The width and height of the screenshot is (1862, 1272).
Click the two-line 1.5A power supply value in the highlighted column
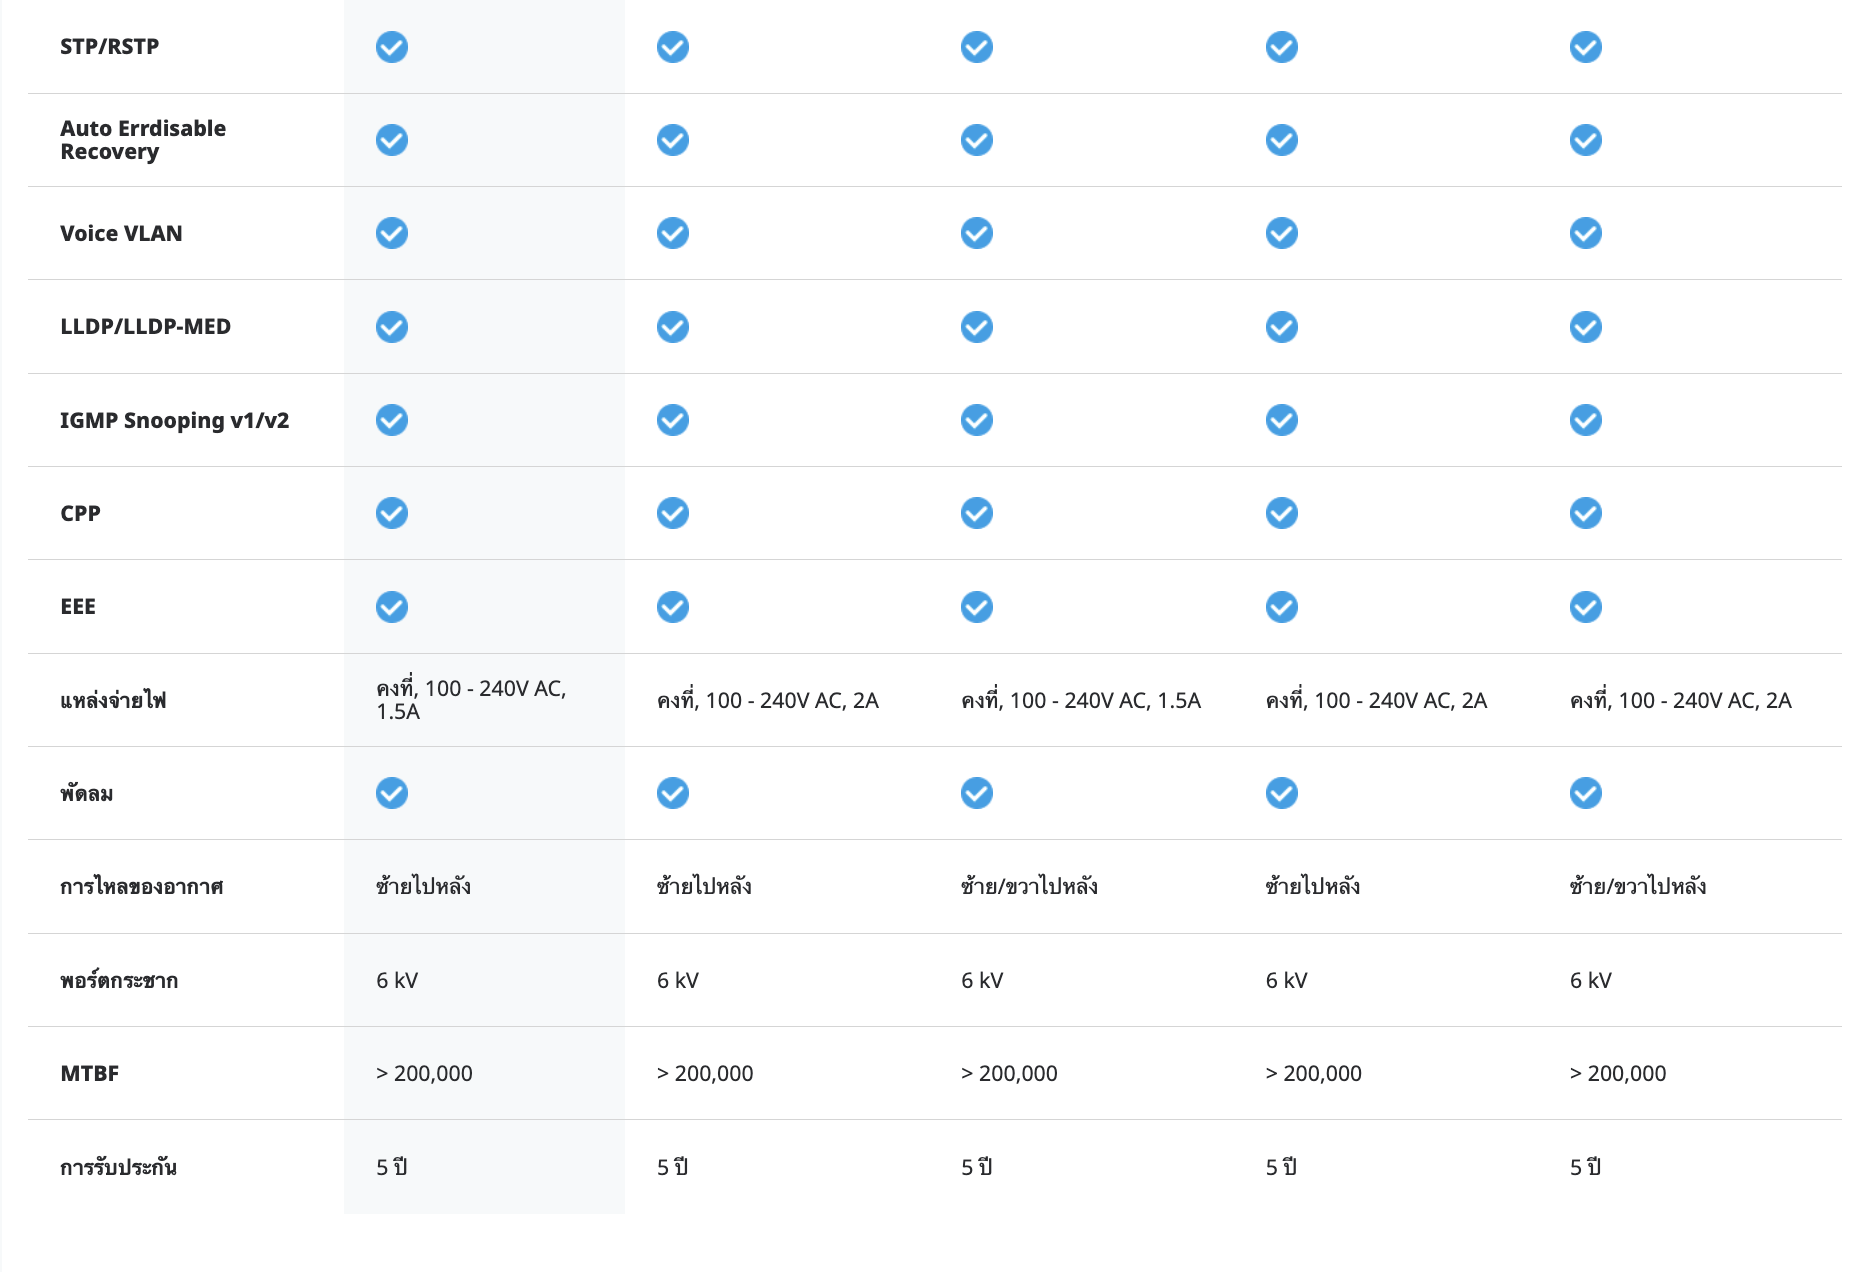pyautogui.click(x=470, y=700)
